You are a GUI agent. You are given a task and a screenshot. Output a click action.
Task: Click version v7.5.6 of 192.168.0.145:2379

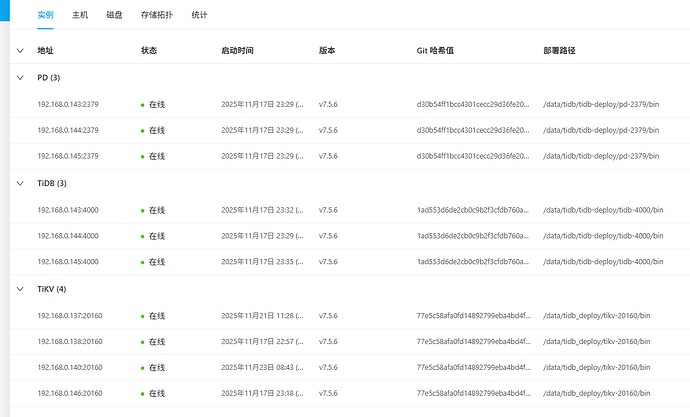328,156
